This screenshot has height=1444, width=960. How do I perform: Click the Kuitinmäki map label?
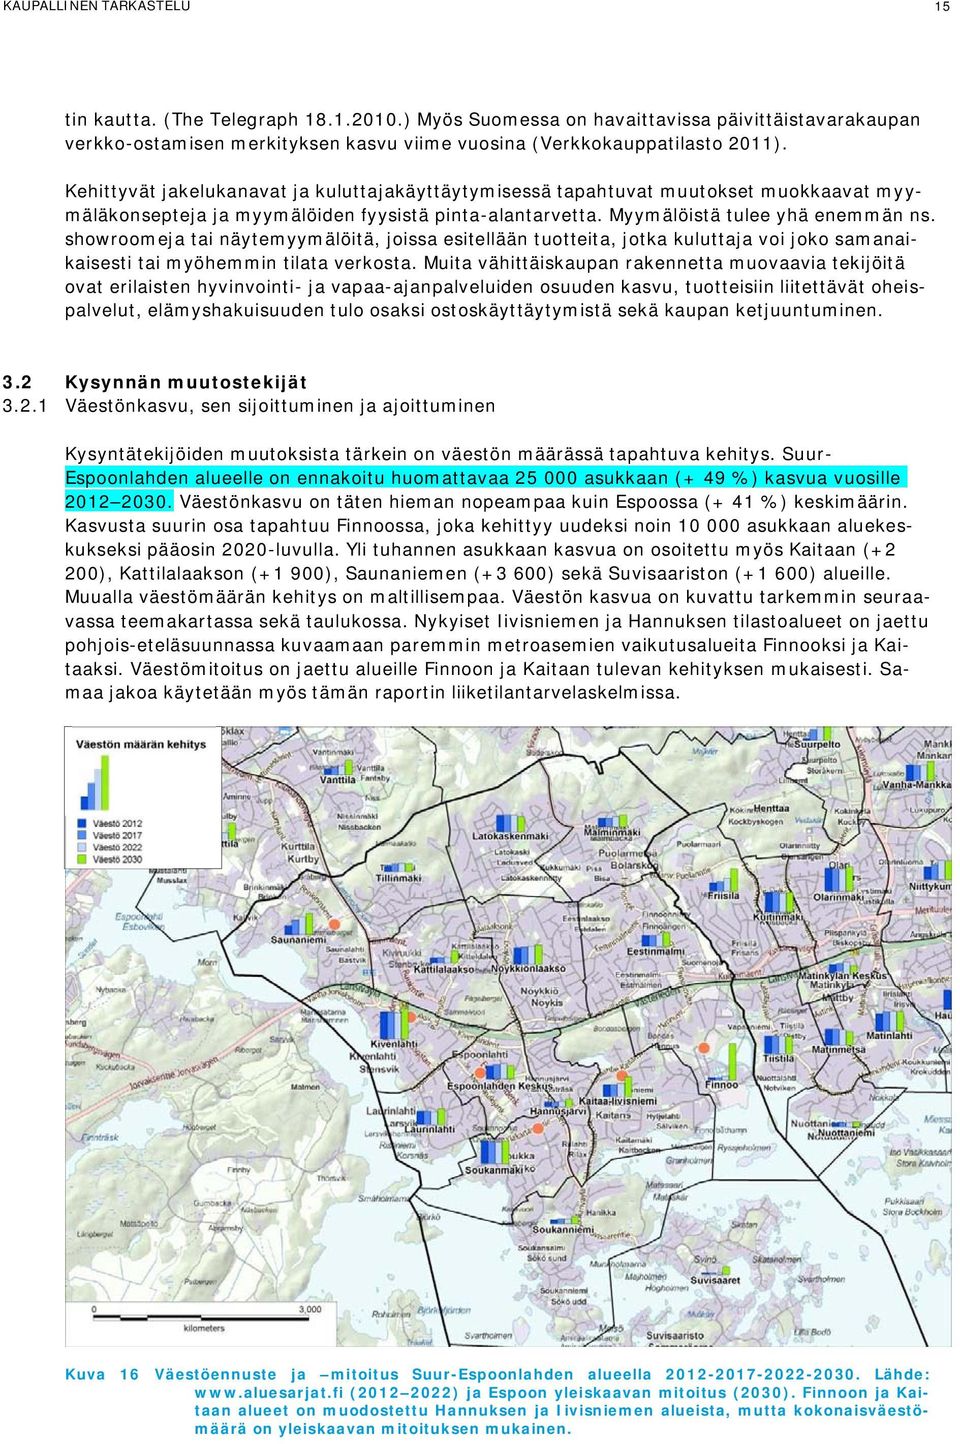[778, 916]
